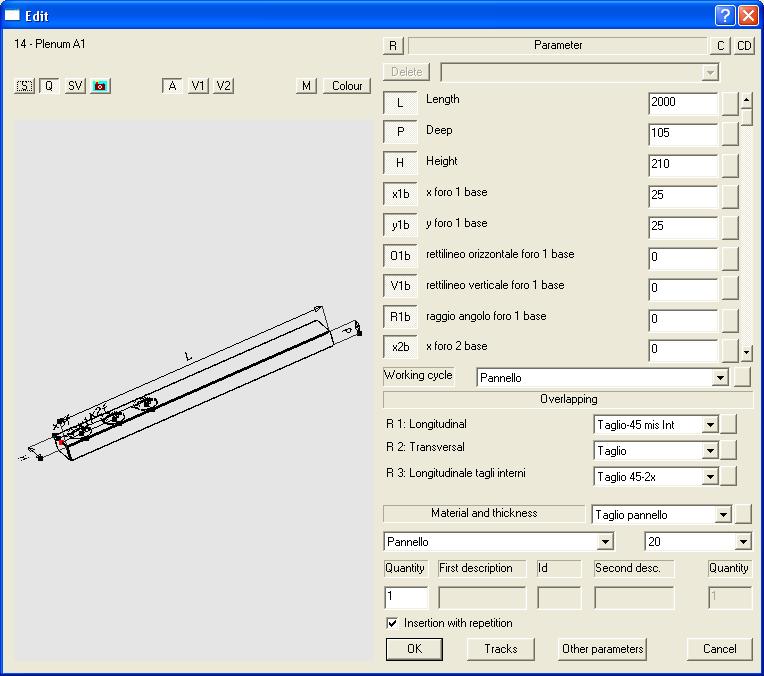This screenshot has width=764, height=676.
Task: Switch to the V2 view
Action: point(223,86)
